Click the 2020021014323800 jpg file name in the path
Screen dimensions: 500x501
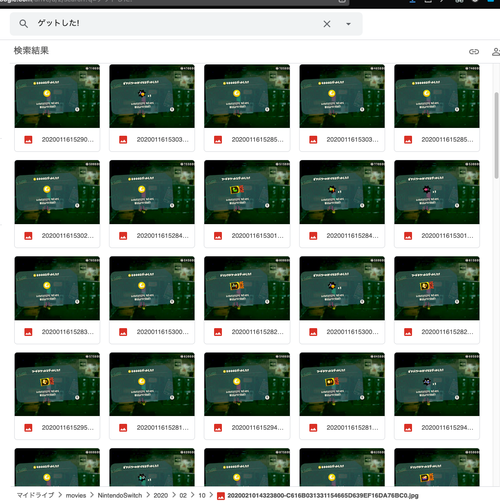click(x=323, y=495)
